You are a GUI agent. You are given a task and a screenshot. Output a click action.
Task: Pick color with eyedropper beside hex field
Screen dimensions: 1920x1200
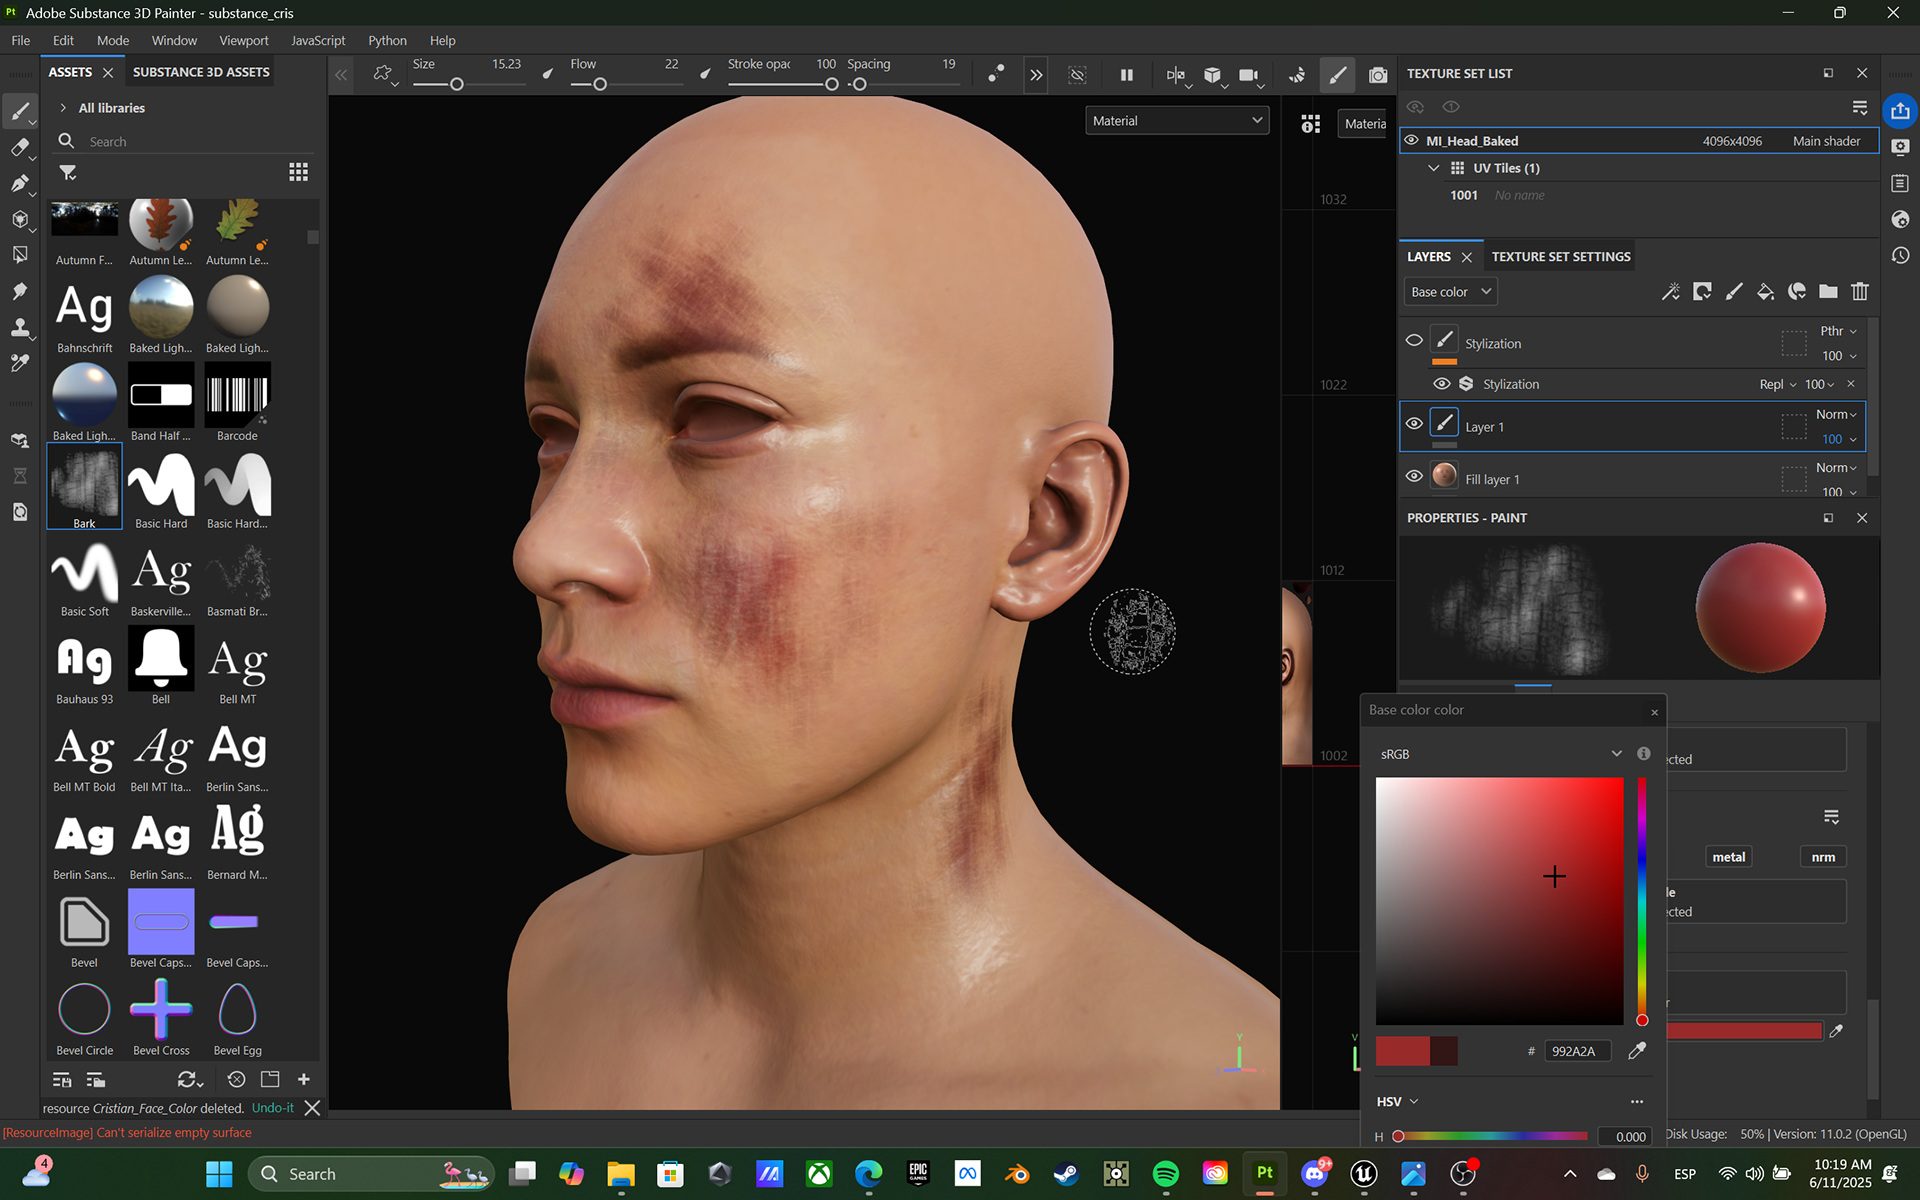(x=1637, y=1051)
